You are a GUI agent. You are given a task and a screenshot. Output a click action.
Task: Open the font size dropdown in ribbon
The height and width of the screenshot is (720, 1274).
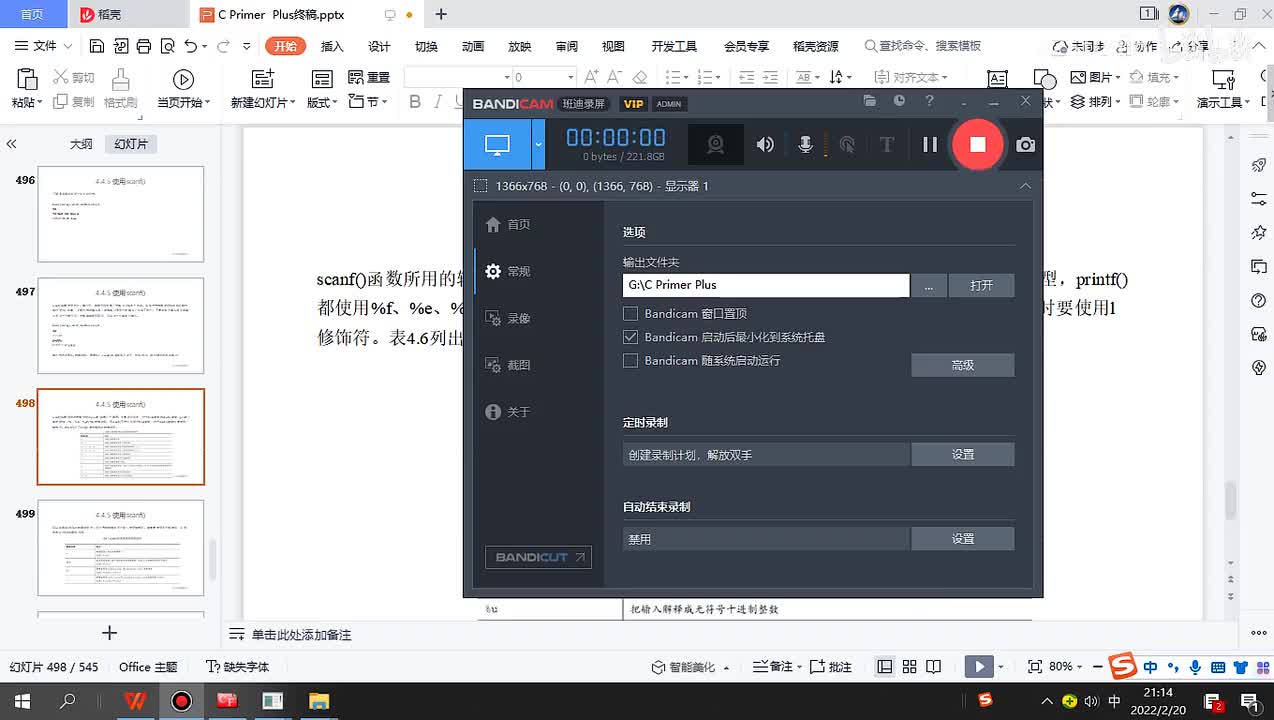(571, 77)
